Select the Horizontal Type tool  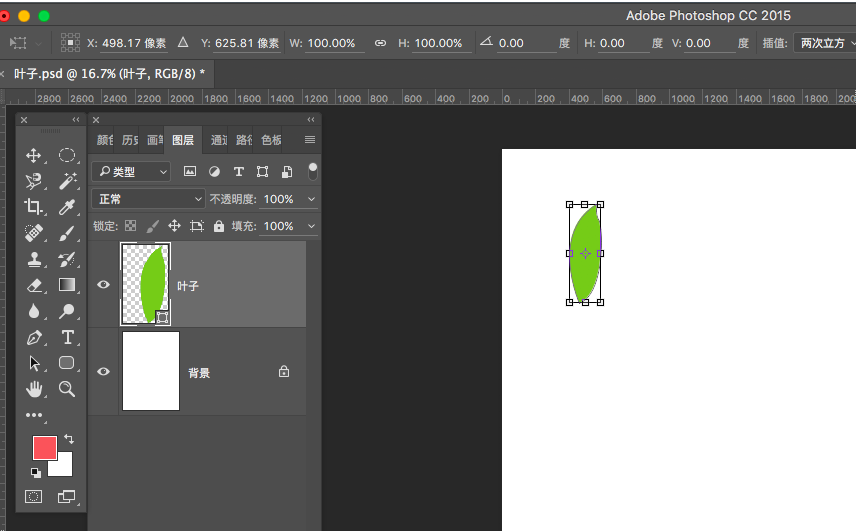point(67,337)
